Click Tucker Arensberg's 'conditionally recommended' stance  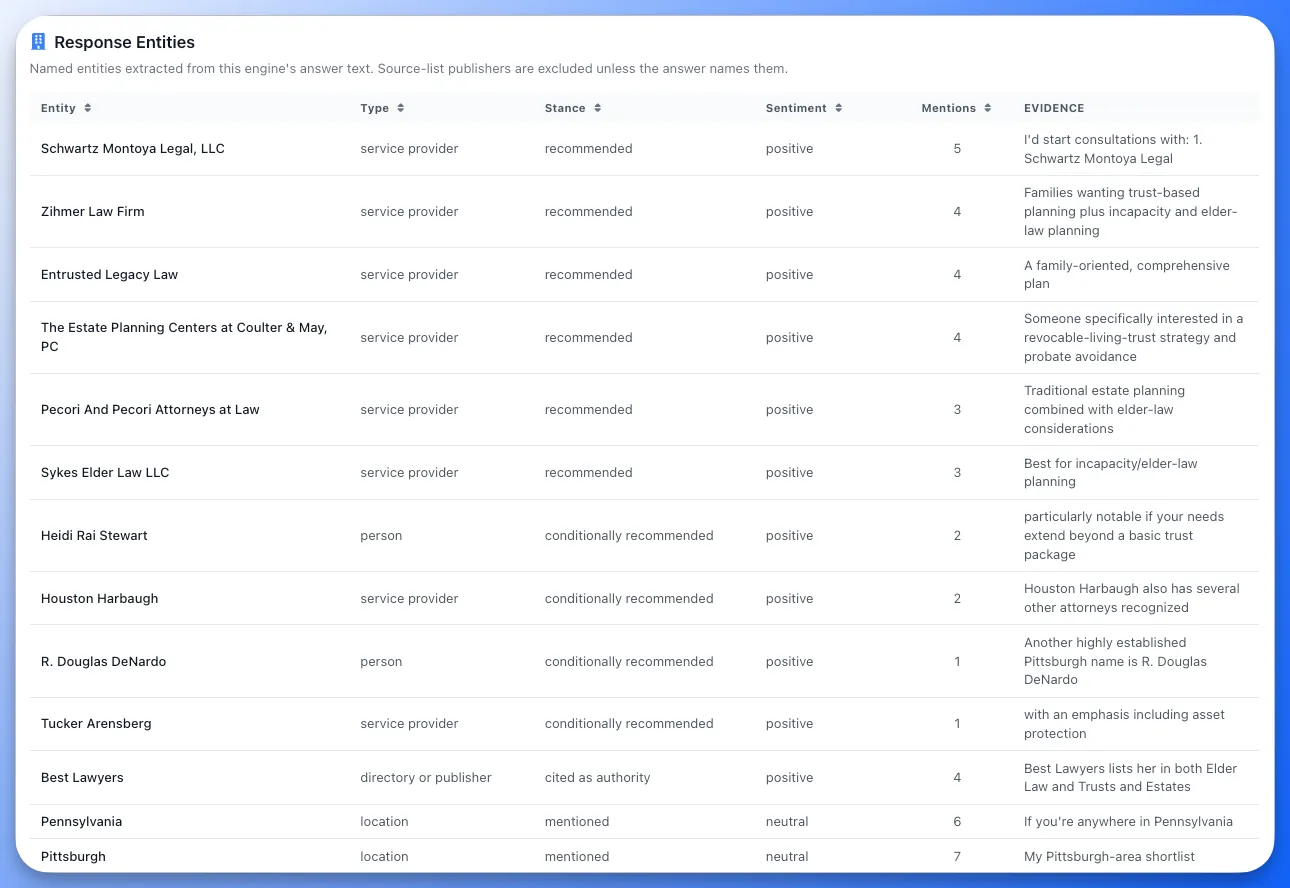coord(629,724)
